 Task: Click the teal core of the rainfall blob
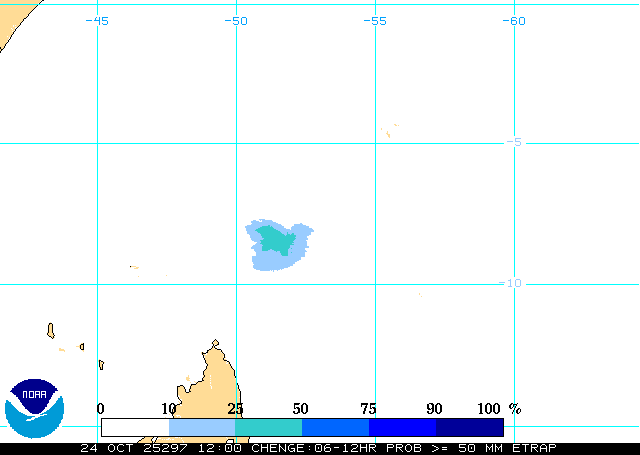coord(275,240)
